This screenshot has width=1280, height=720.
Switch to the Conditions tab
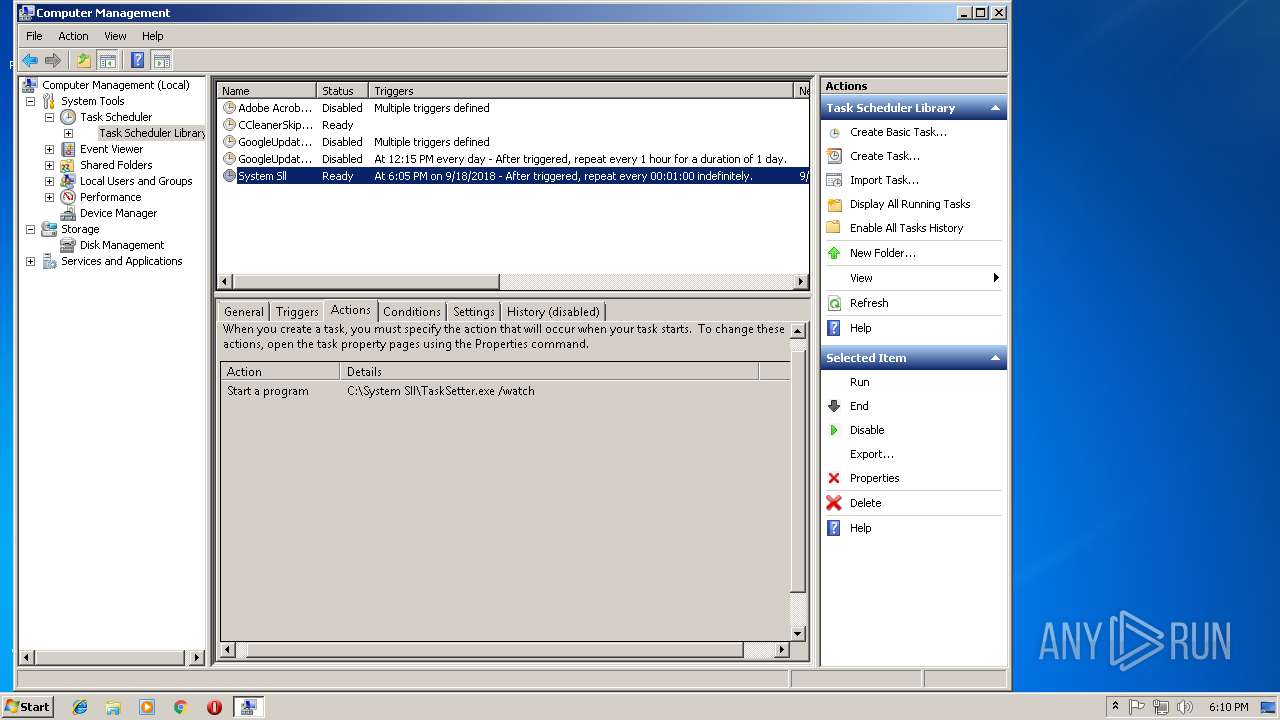coord(412,312)
